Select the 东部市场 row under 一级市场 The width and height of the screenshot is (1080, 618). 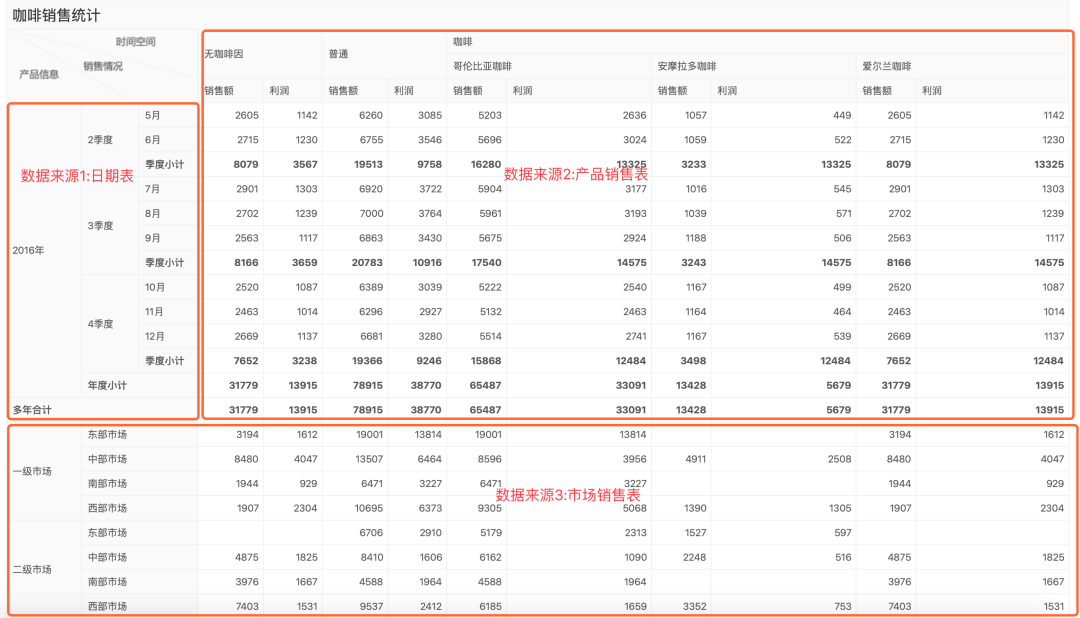[x=108, y=434]
